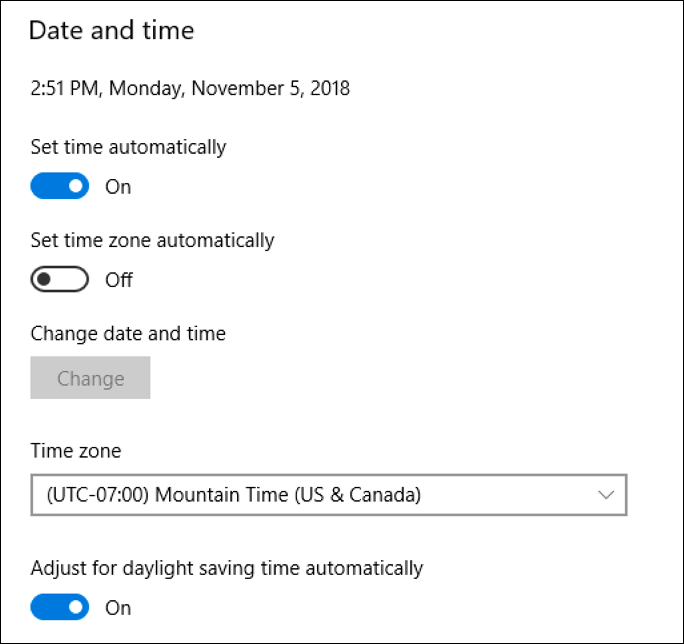684x644 pixels.
Task: Click the Change date and time label
Action: [x=128, y=333]
